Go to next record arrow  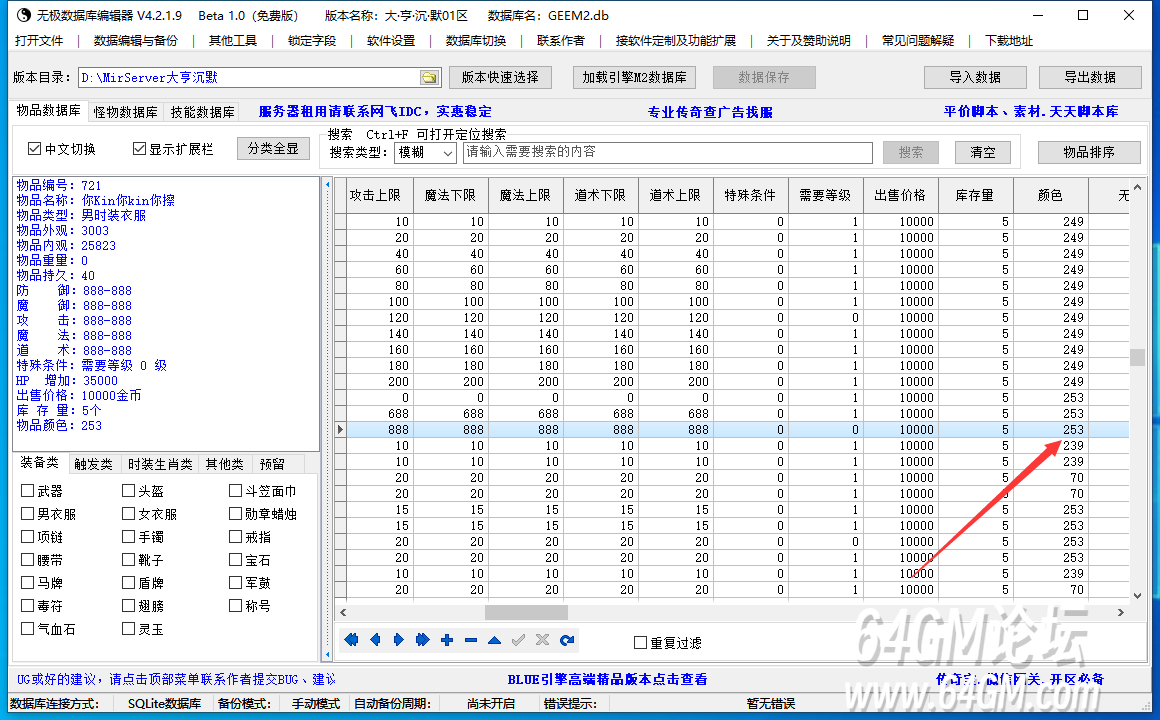pyautogui.click(x=399, y=640)
